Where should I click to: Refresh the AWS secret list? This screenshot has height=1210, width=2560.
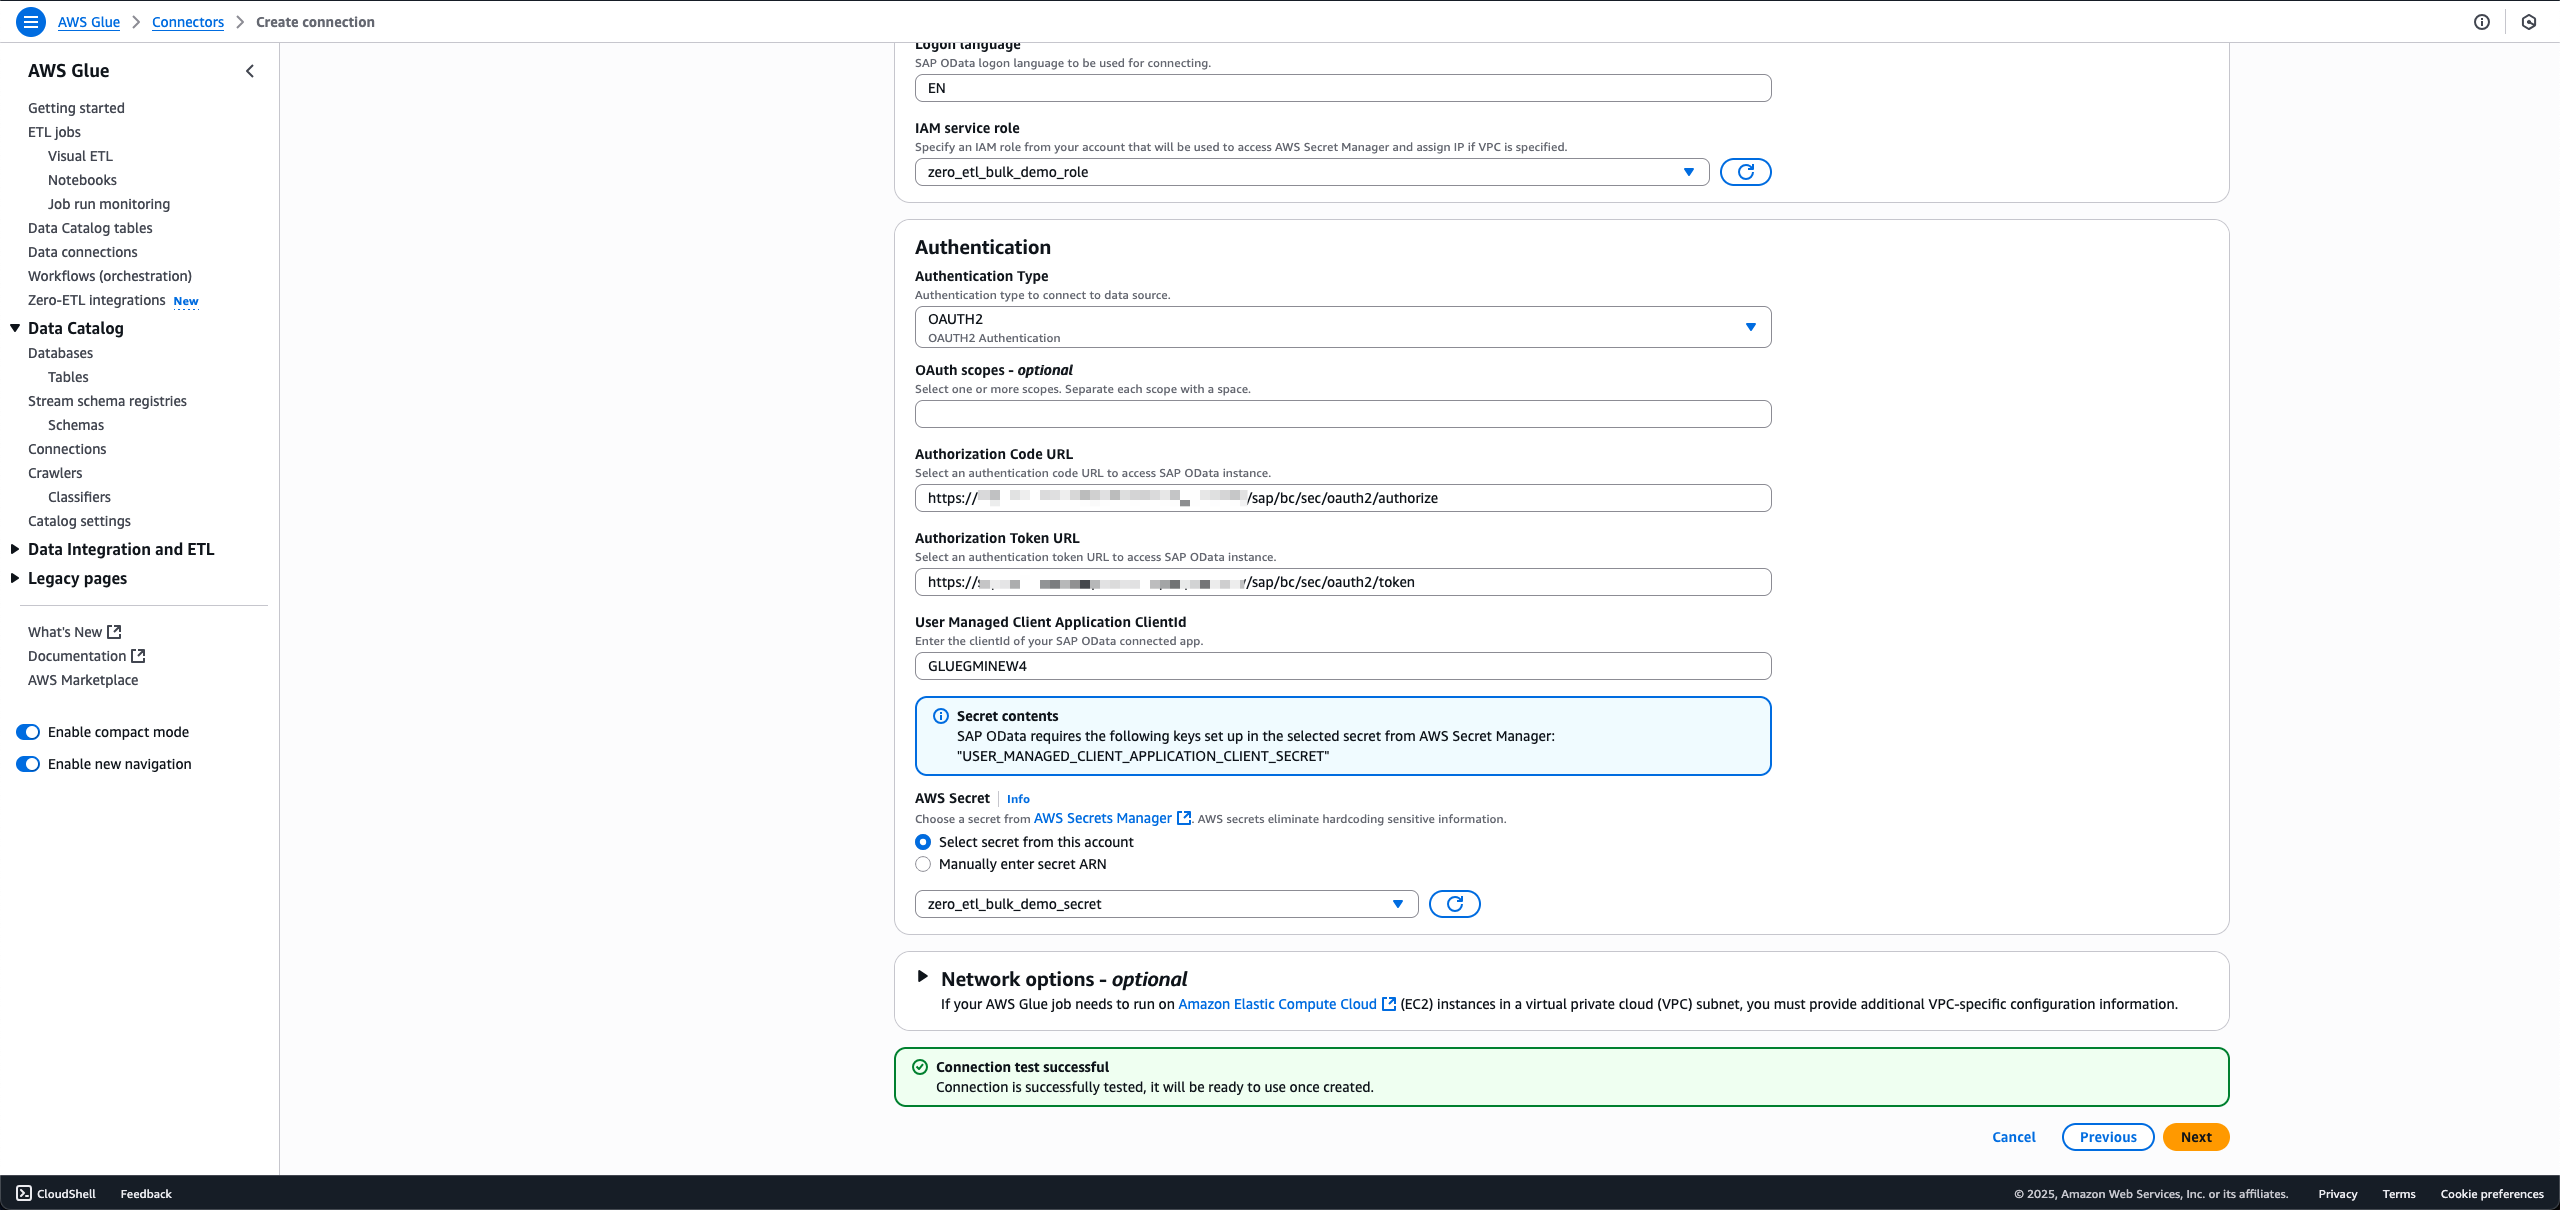coord(1454,904)
